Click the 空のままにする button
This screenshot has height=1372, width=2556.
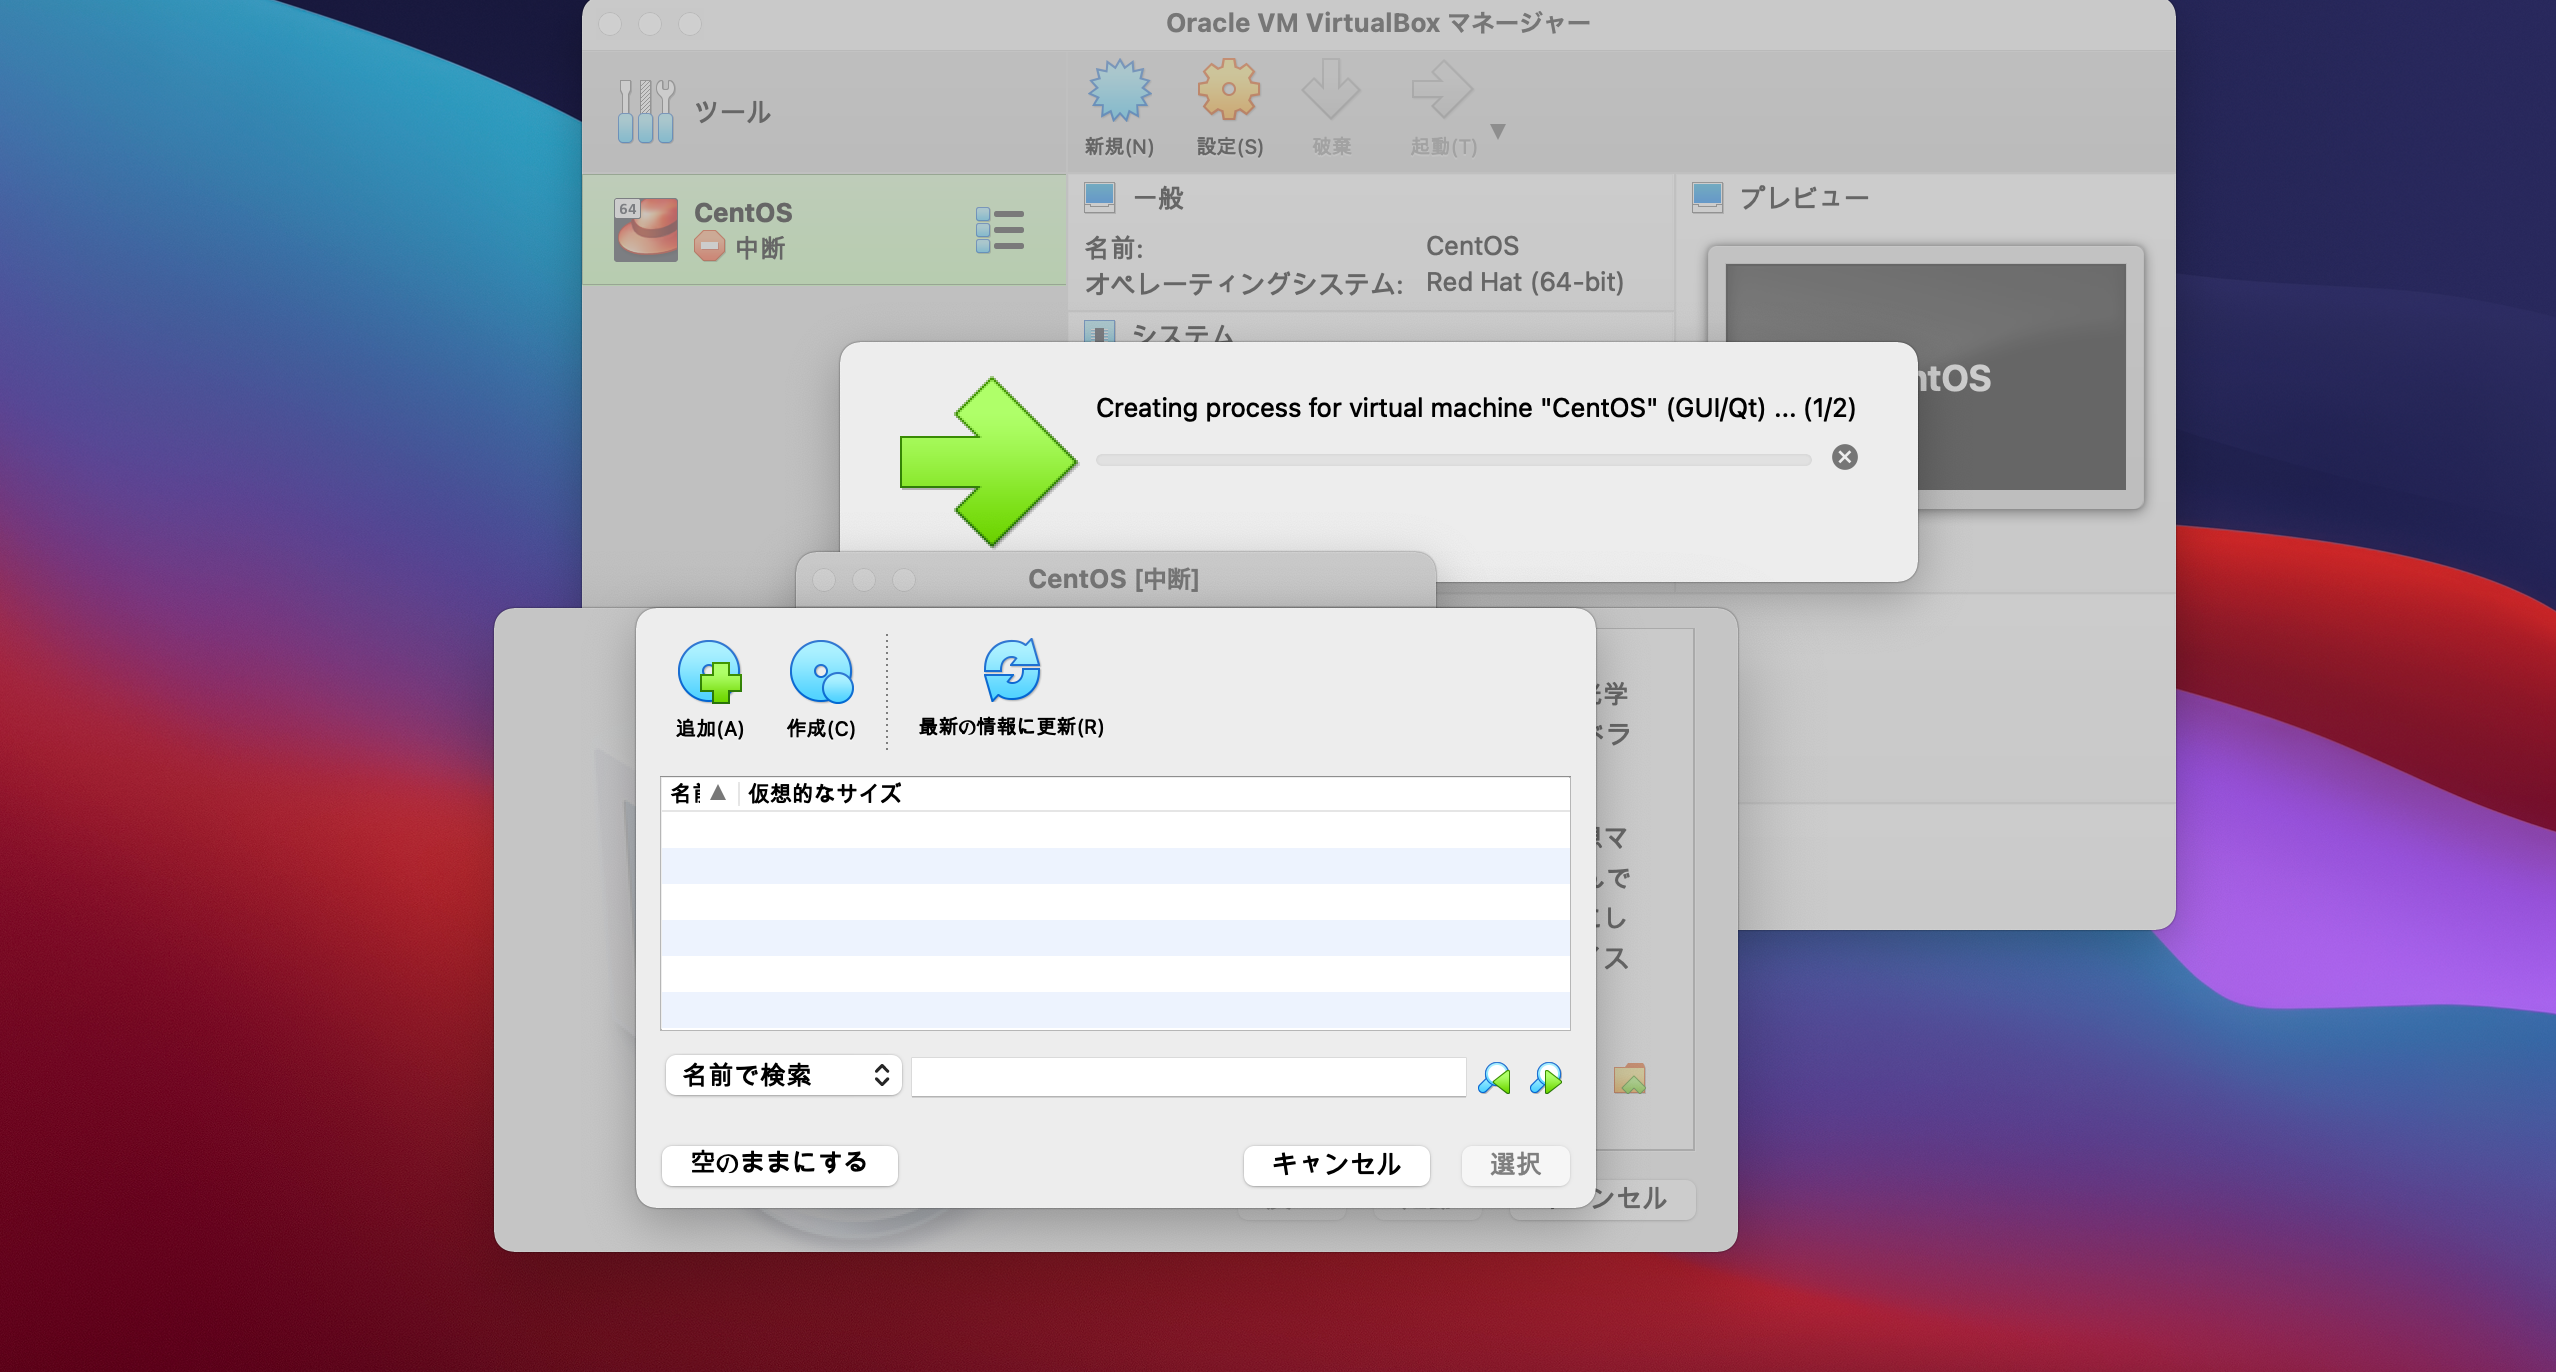tap(779, 1164)
